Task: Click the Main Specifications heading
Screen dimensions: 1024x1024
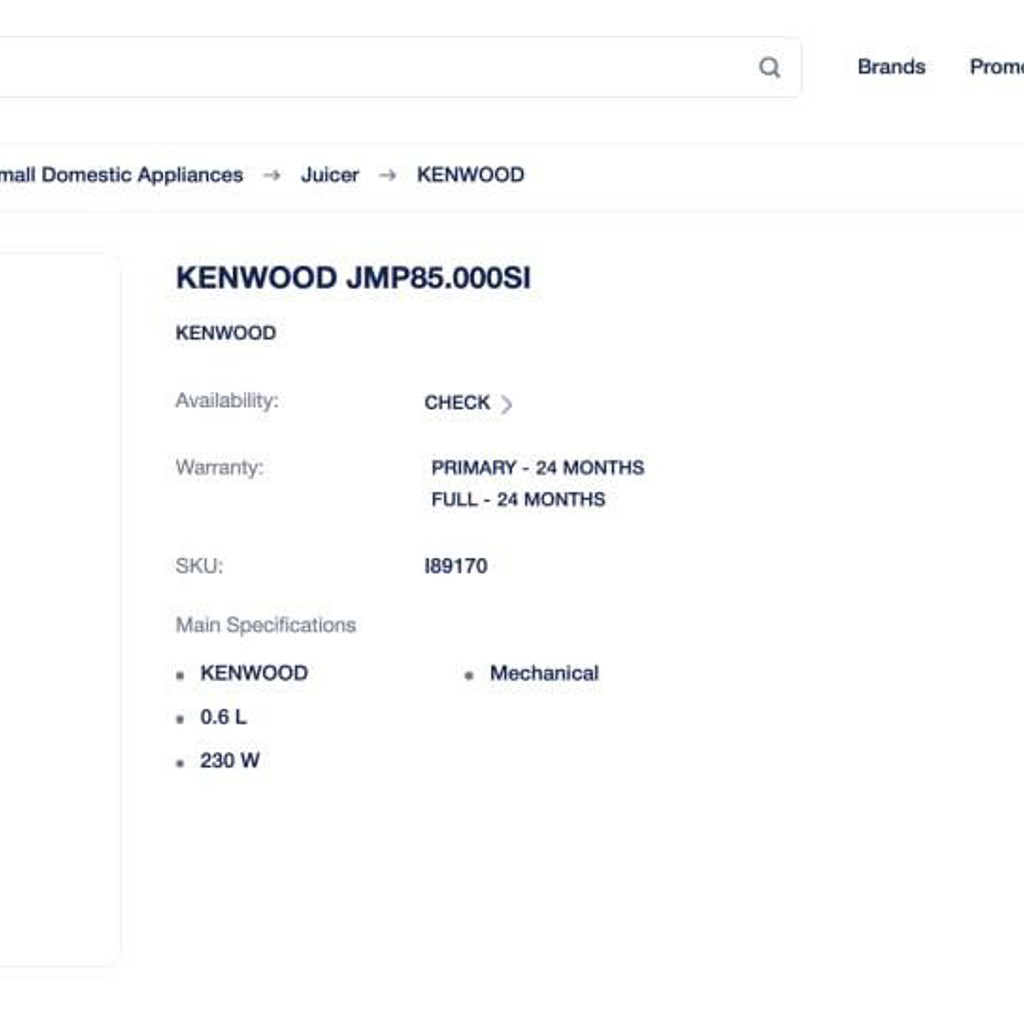Action: [266, 625]
